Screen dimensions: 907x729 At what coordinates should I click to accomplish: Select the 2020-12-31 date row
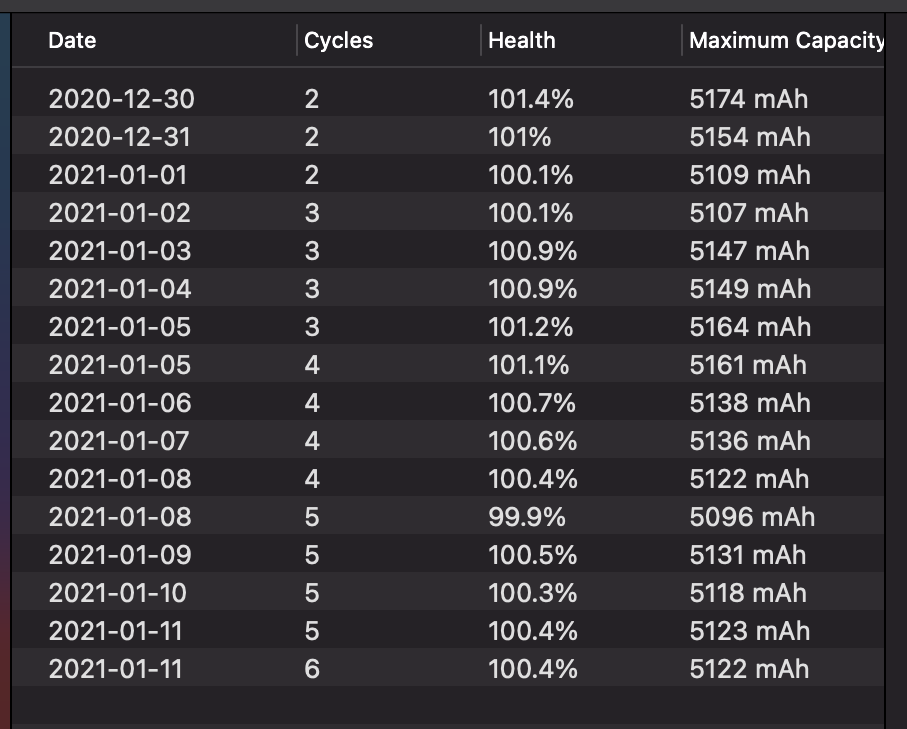(x=120, y=137)
